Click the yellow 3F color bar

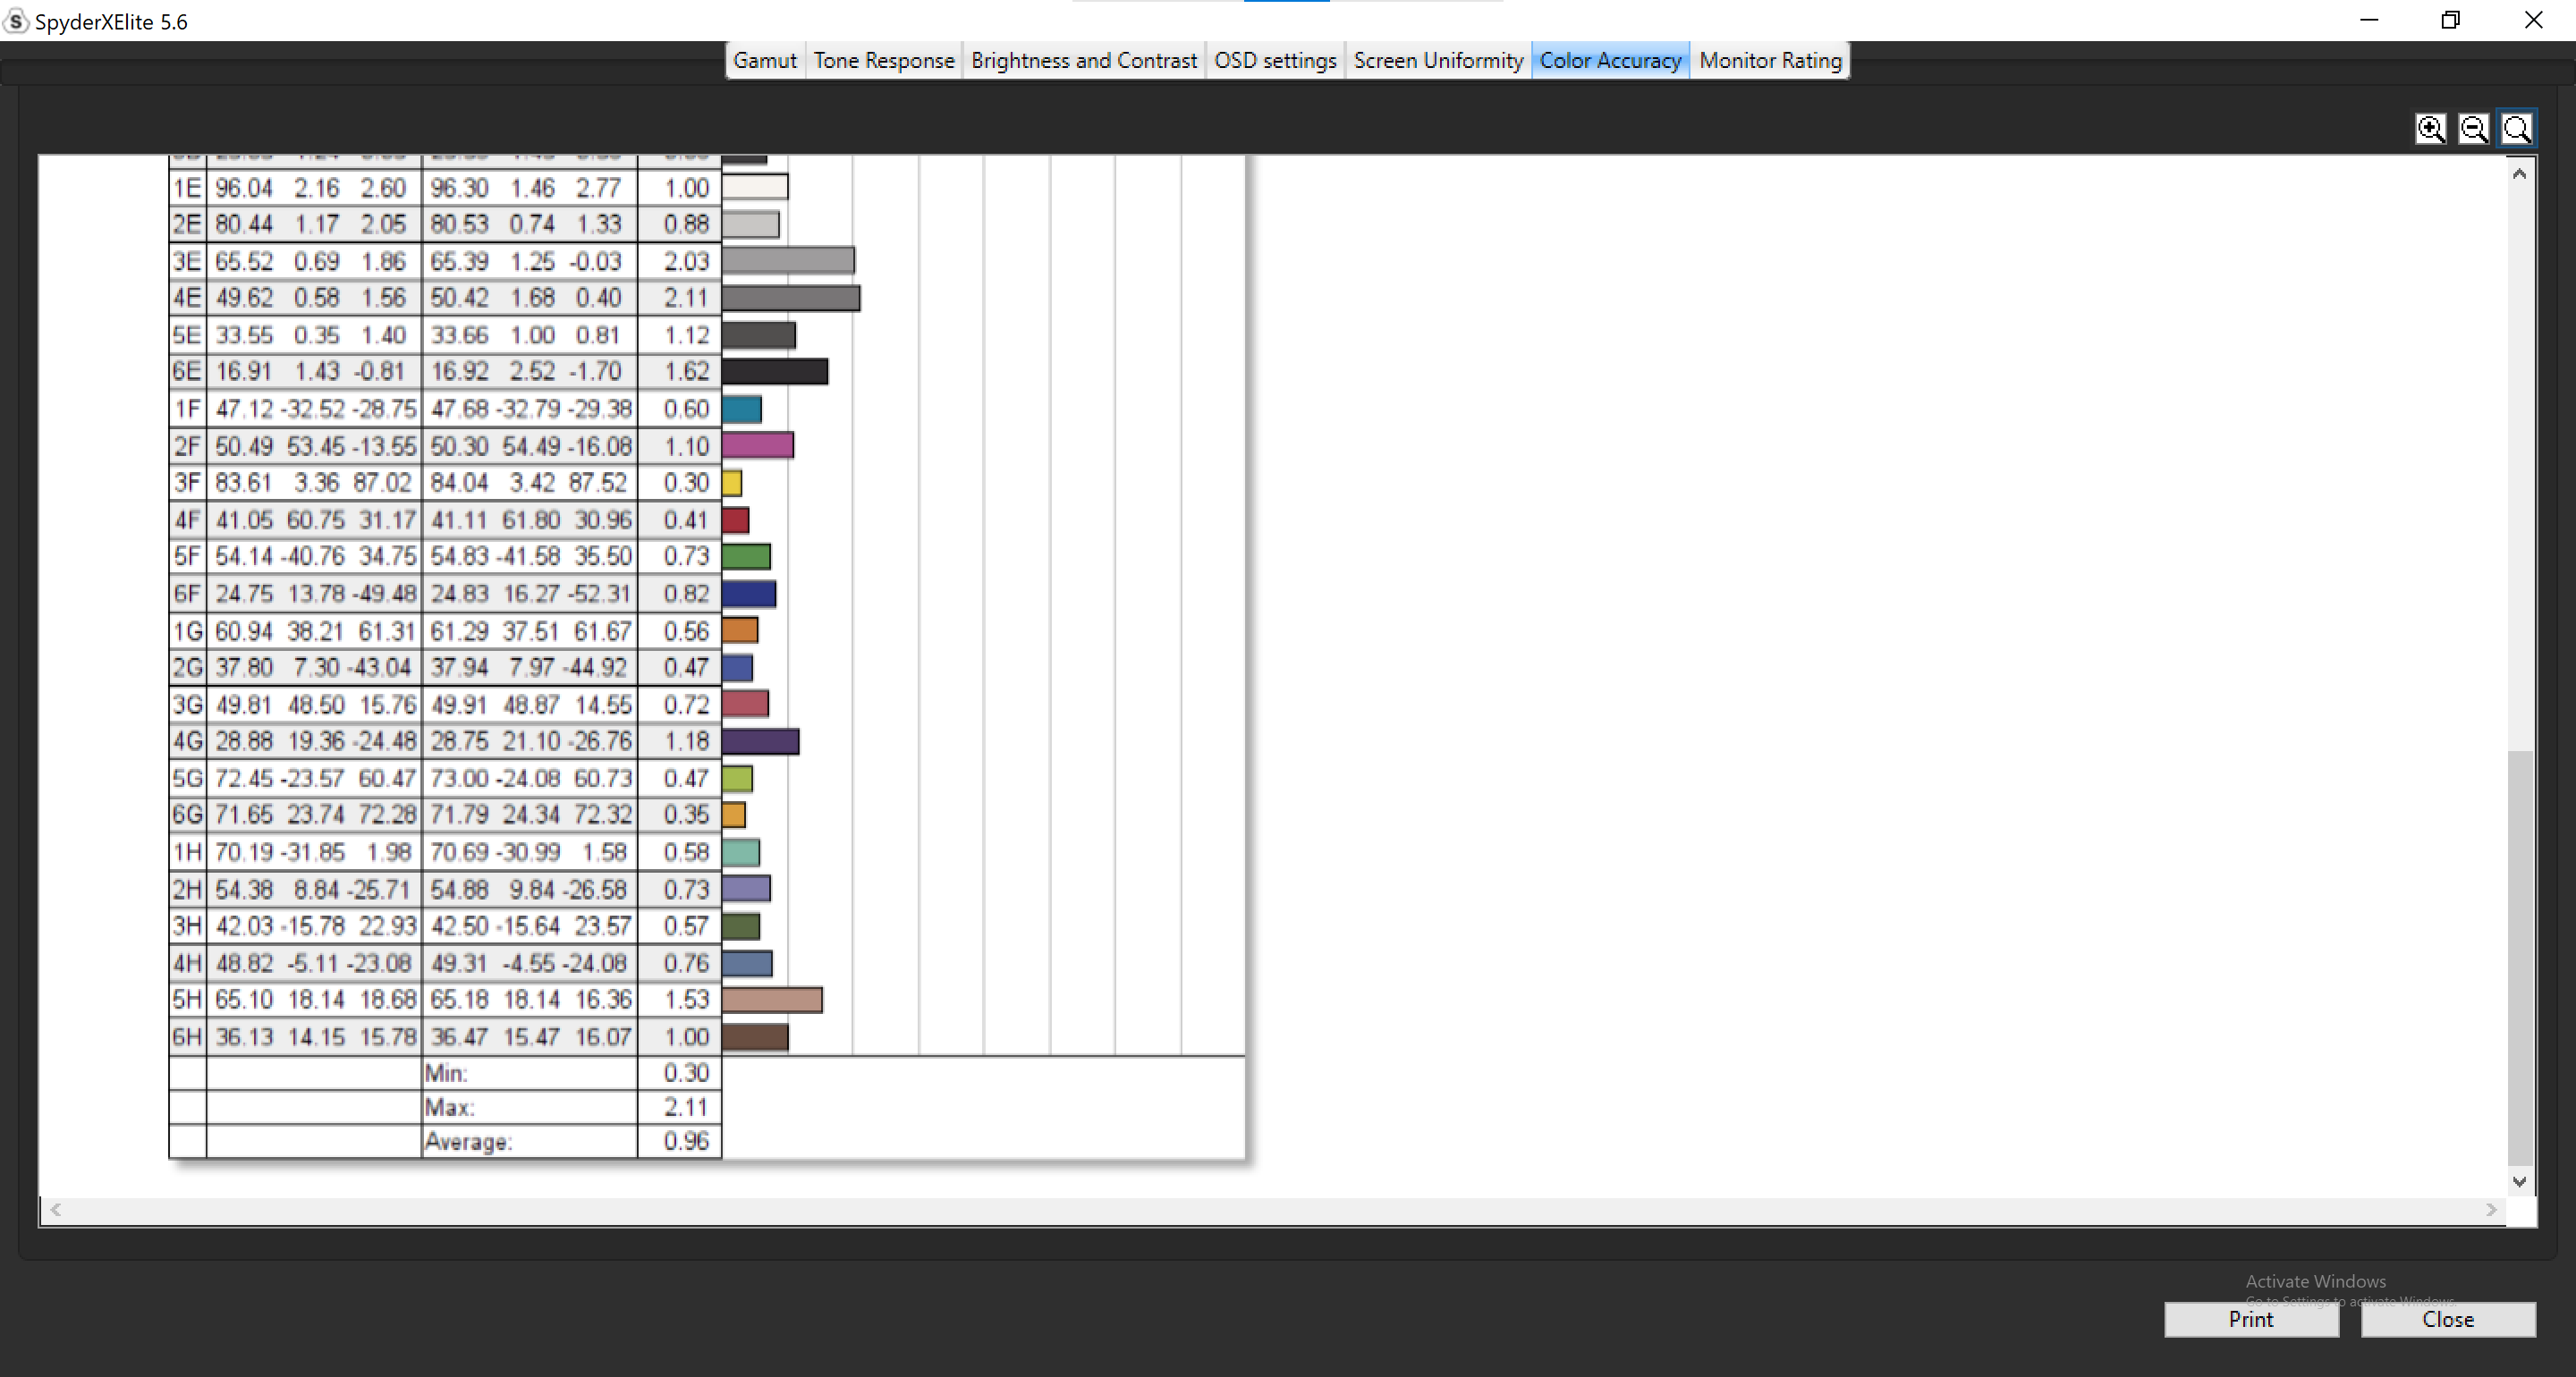(732, 483)
